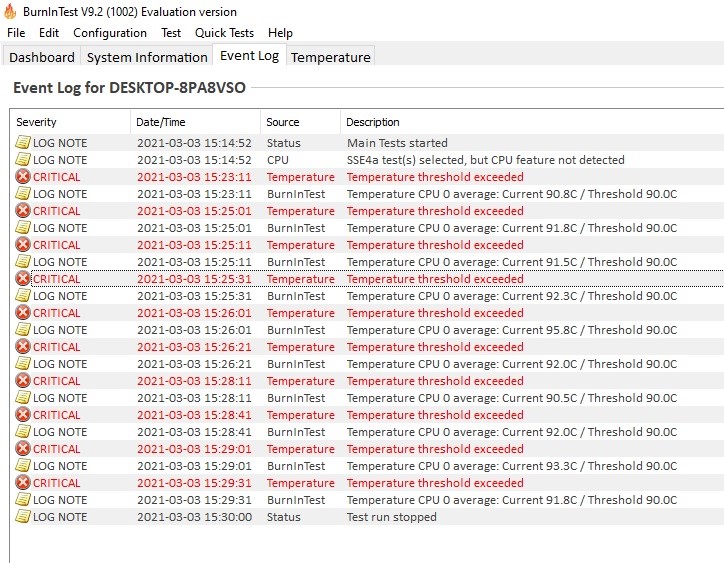724x563 pixels.
Task: Open the Quick Tests menu
Action: (x=224, y=33)
